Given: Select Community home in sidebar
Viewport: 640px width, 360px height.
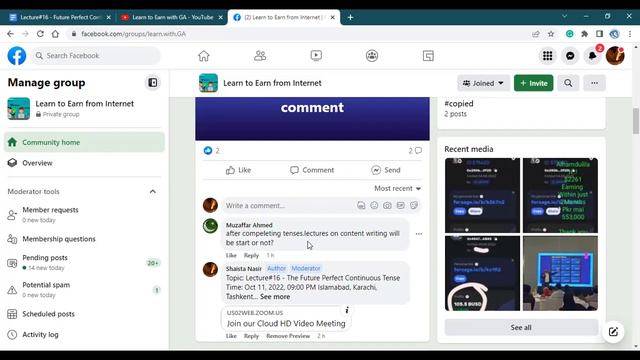Looking at the screenshot, I should [x=84, y=142].
